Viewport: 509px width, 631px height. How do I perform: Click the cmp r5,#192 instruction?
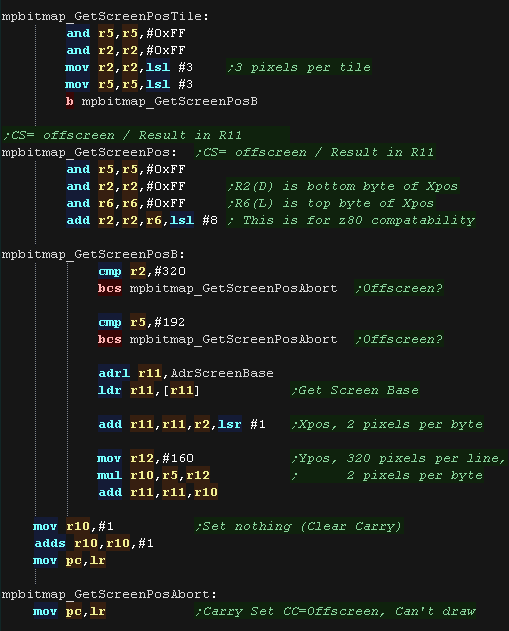pos(142,322)
